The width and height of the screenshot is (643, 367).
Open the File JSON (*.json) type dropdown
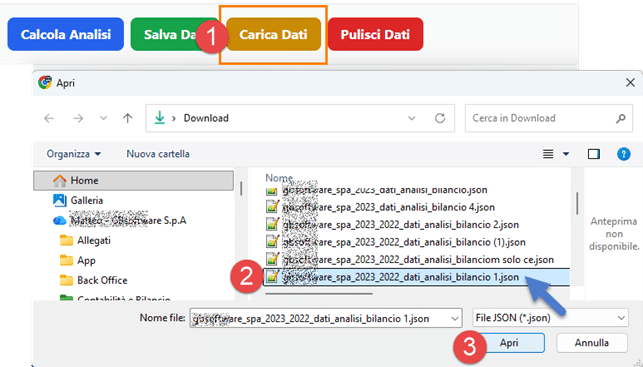550,318
